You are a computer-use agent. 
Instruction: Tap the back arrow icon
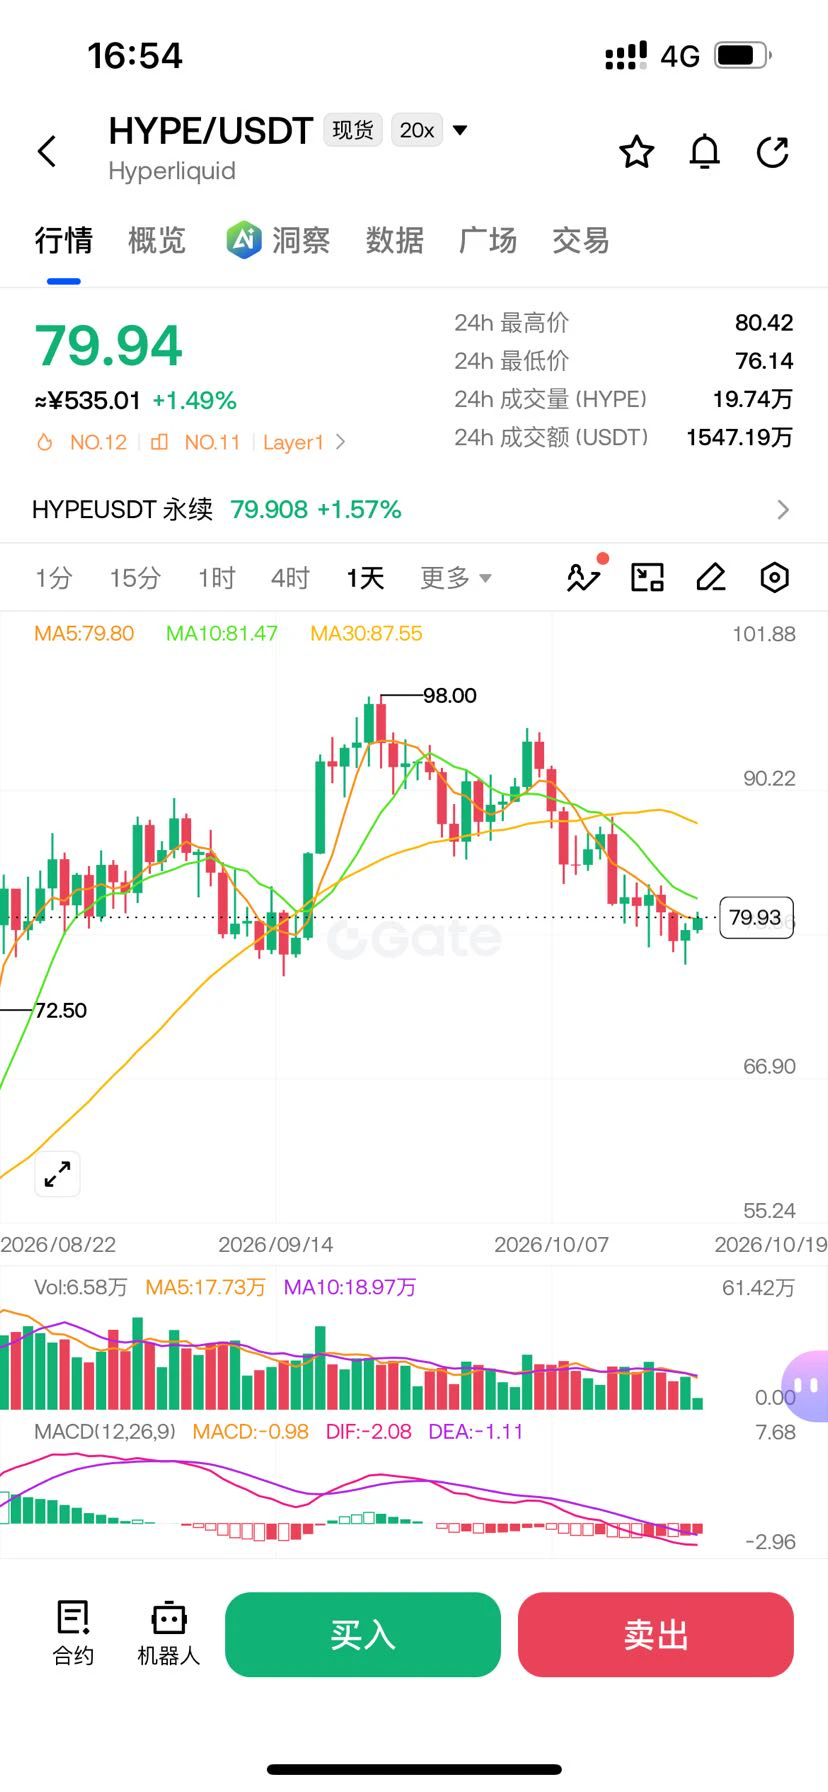tap(47, 152)
